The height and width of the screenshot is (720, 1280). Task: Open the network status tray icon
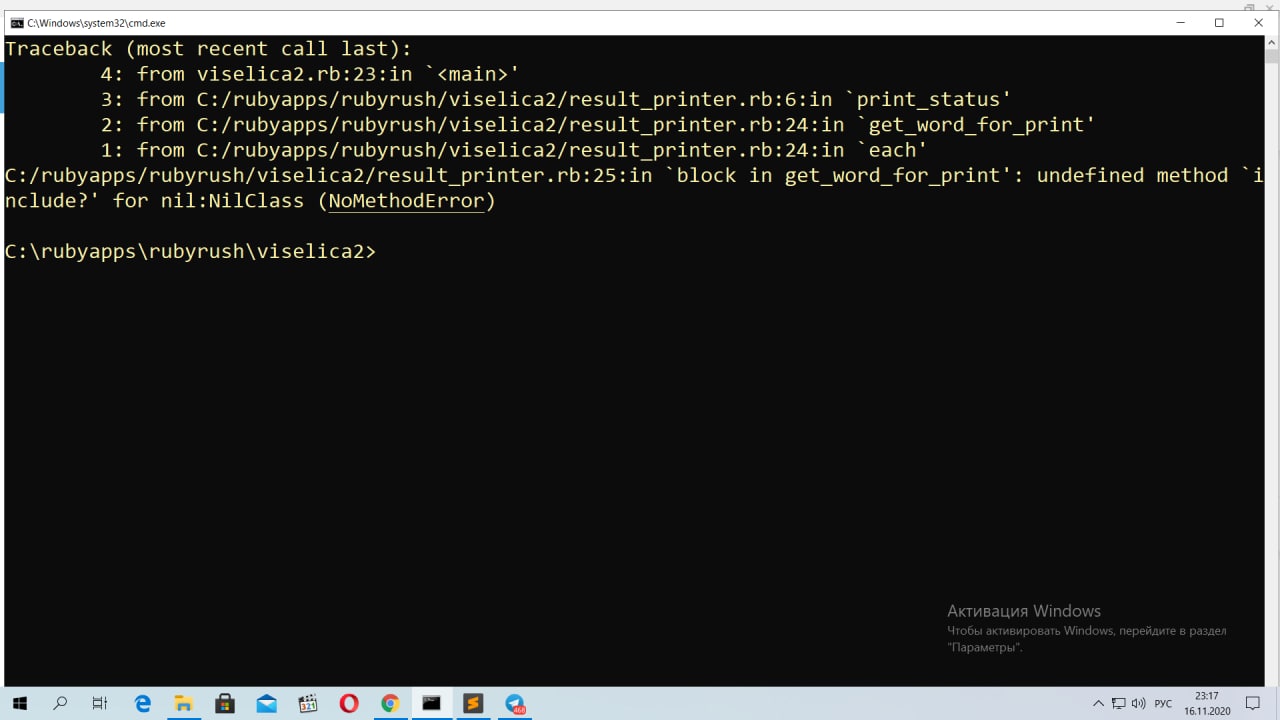pos(1118,704)
